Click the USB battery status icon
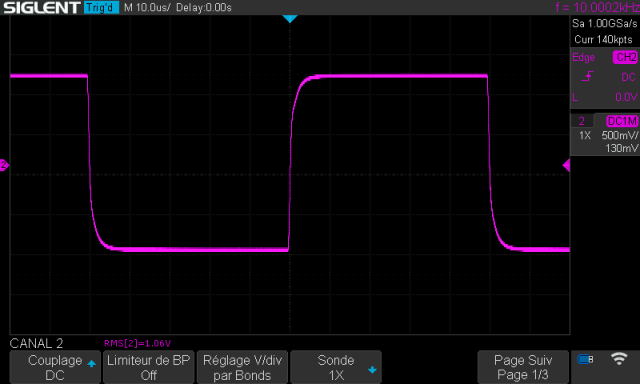The width and height of the screenshot is (640, 384). (585, 359)
